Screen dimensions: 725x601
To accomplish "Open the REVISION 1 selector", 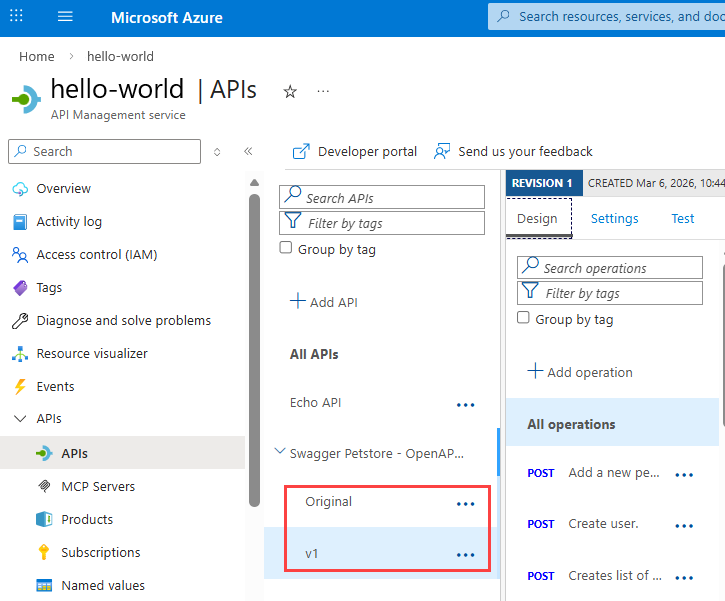I will [x=543, y=183].
